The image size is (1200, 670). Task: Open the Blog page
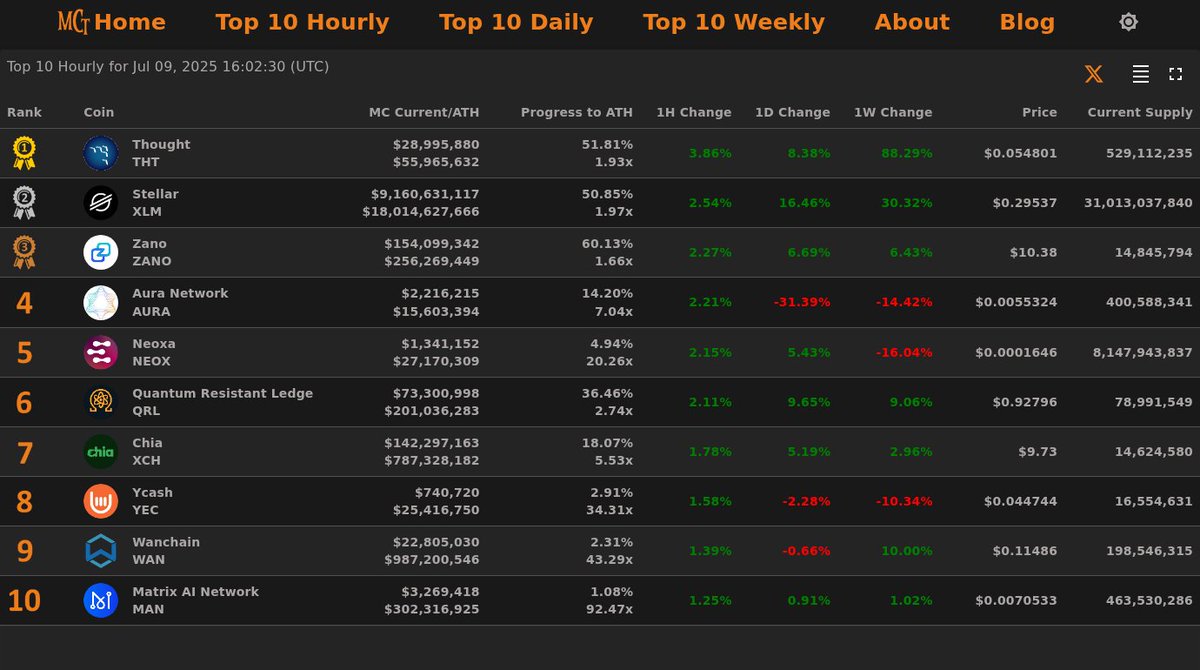(1026, 21)
